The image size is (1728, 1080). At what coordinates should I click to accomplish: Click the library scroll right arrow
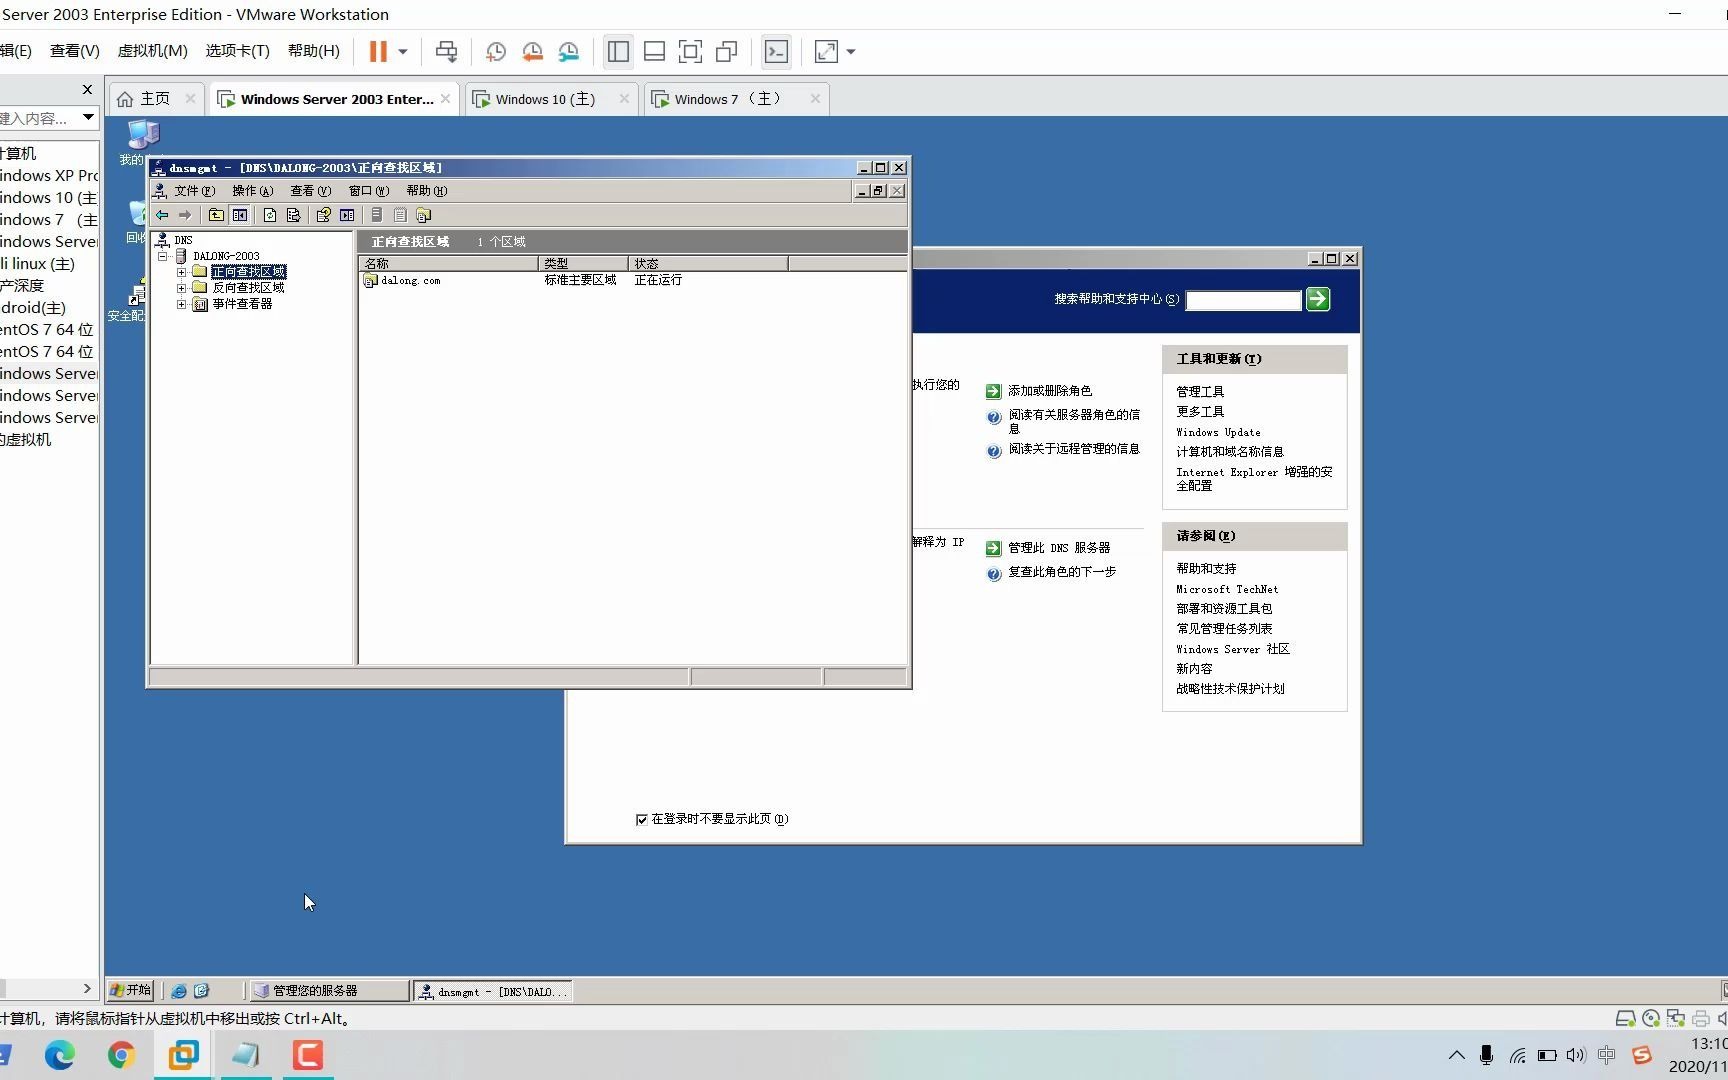[87, 989]
